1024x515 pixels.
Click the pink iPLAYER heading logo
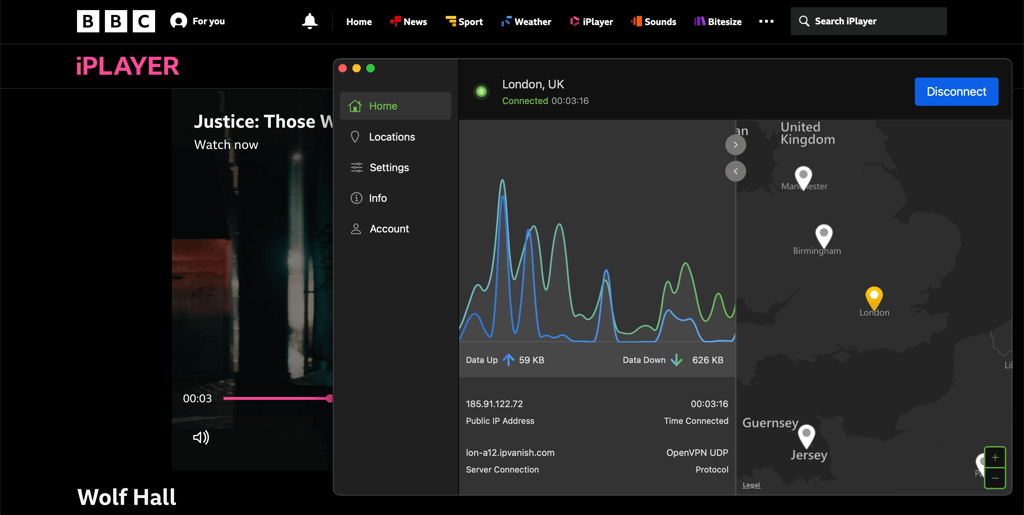(x=127, y=66)
